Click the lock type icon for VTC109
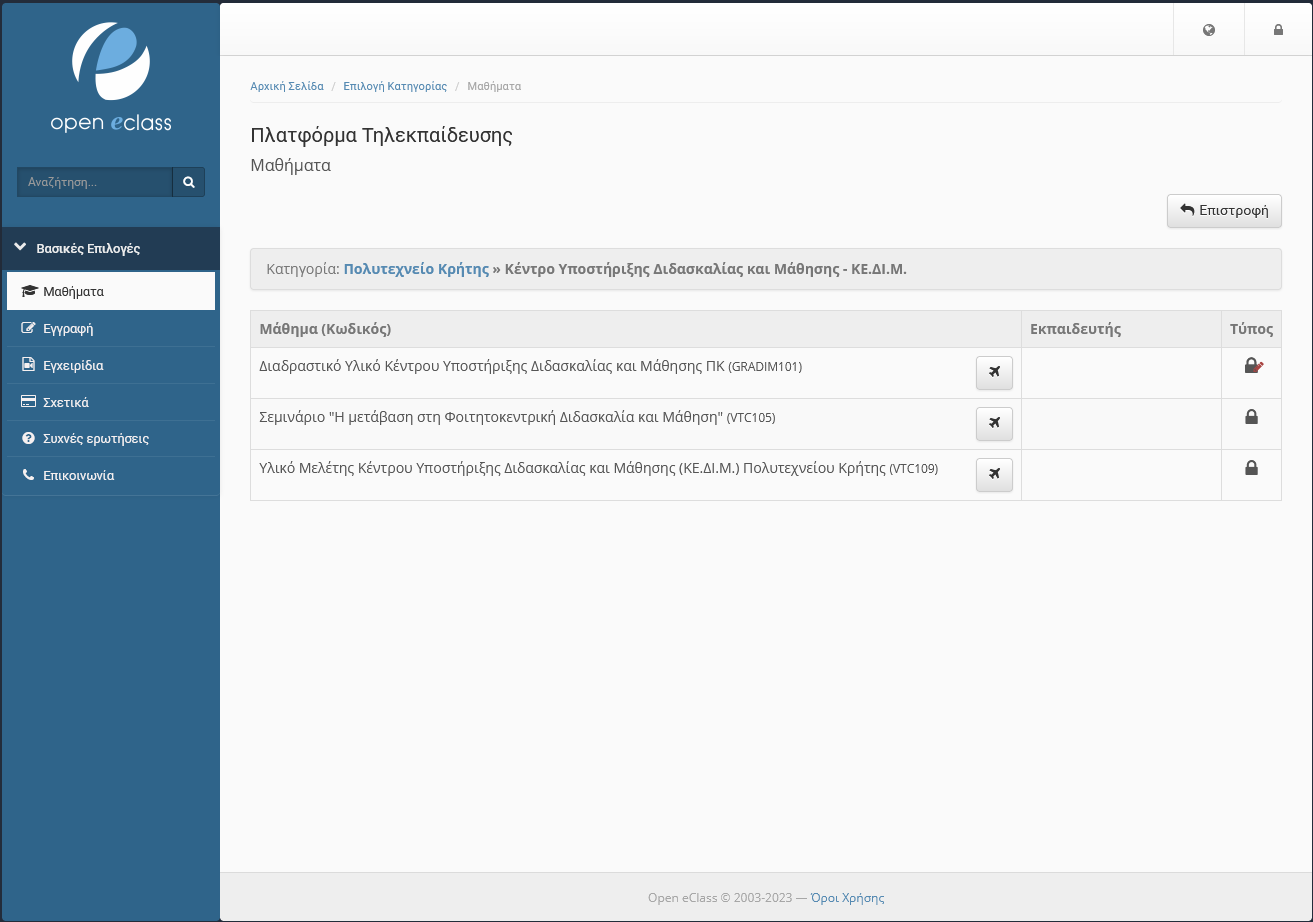Image resolution: width=1313 pixels, height=922 pixels. click(1251, 467)
